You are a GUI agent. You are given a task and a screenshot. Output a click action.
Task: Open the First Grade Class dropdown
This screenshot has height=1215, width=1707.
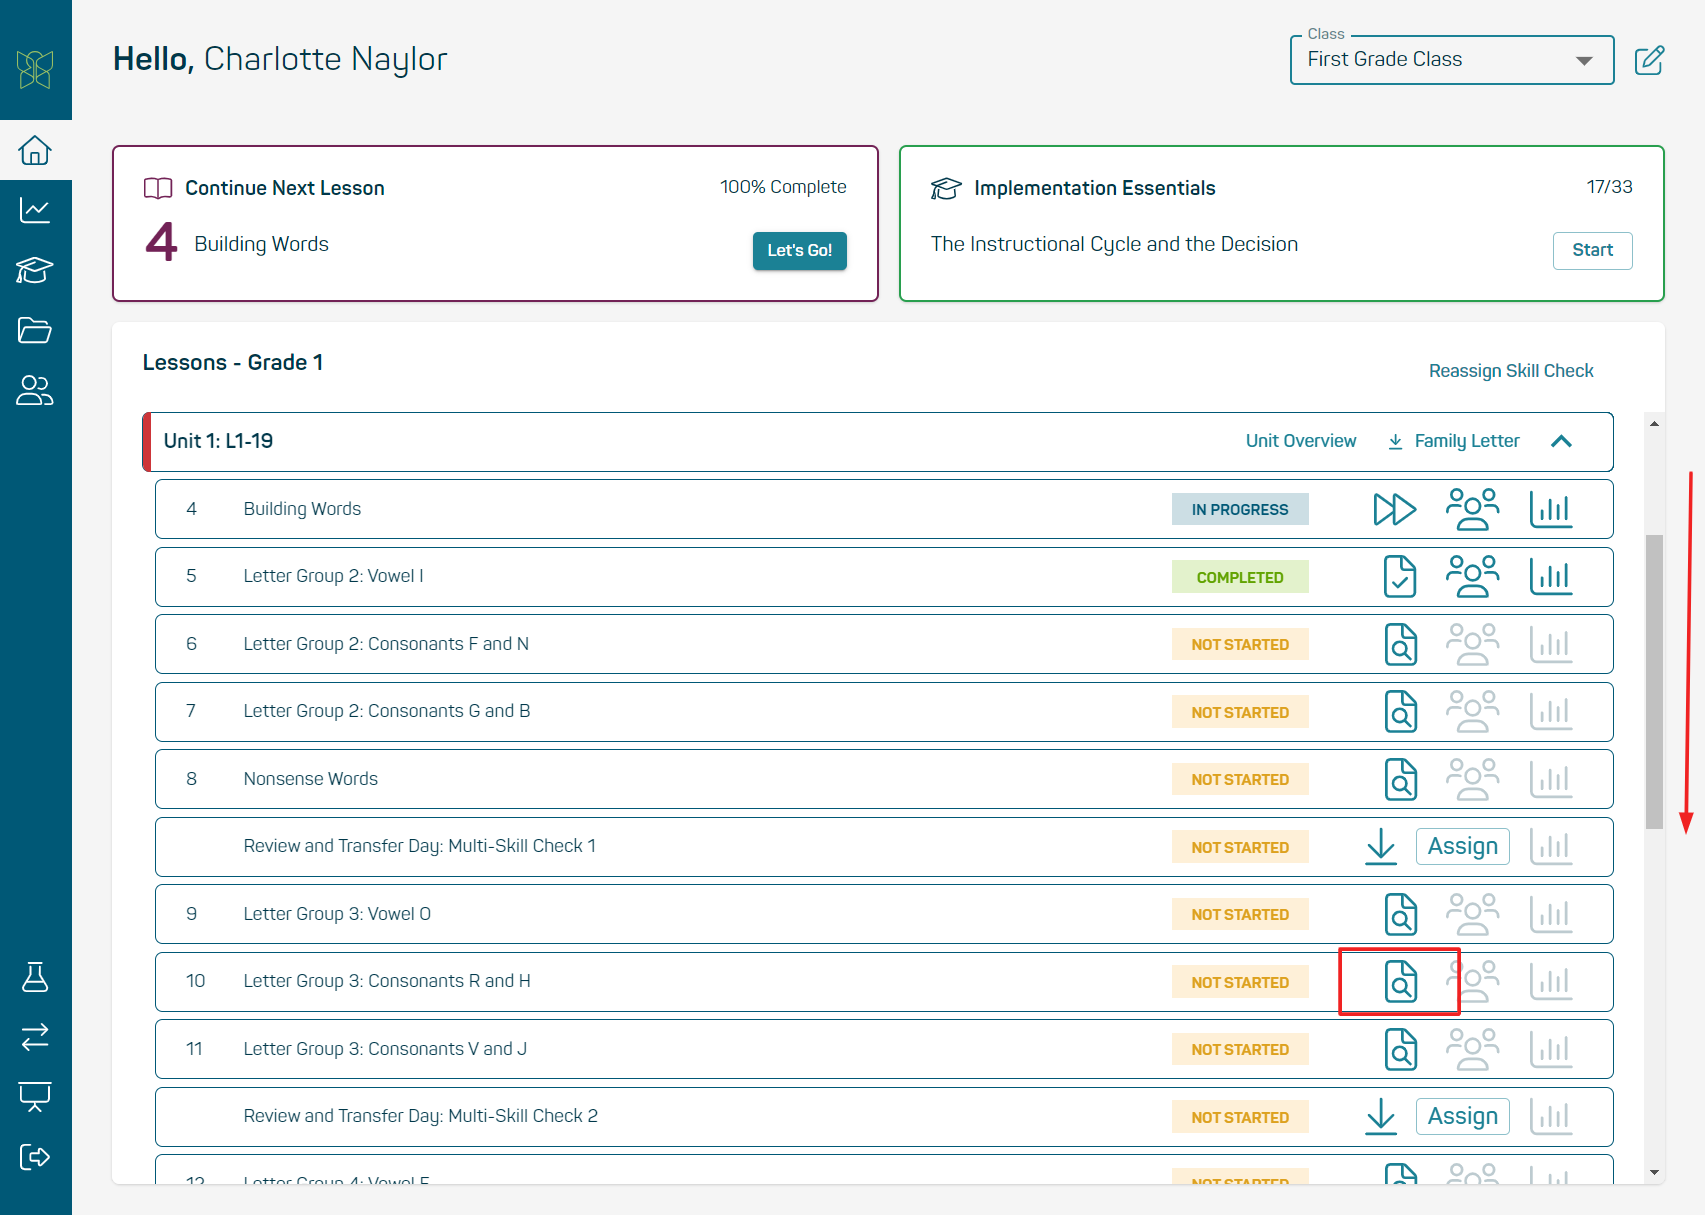coord(1452,60)
